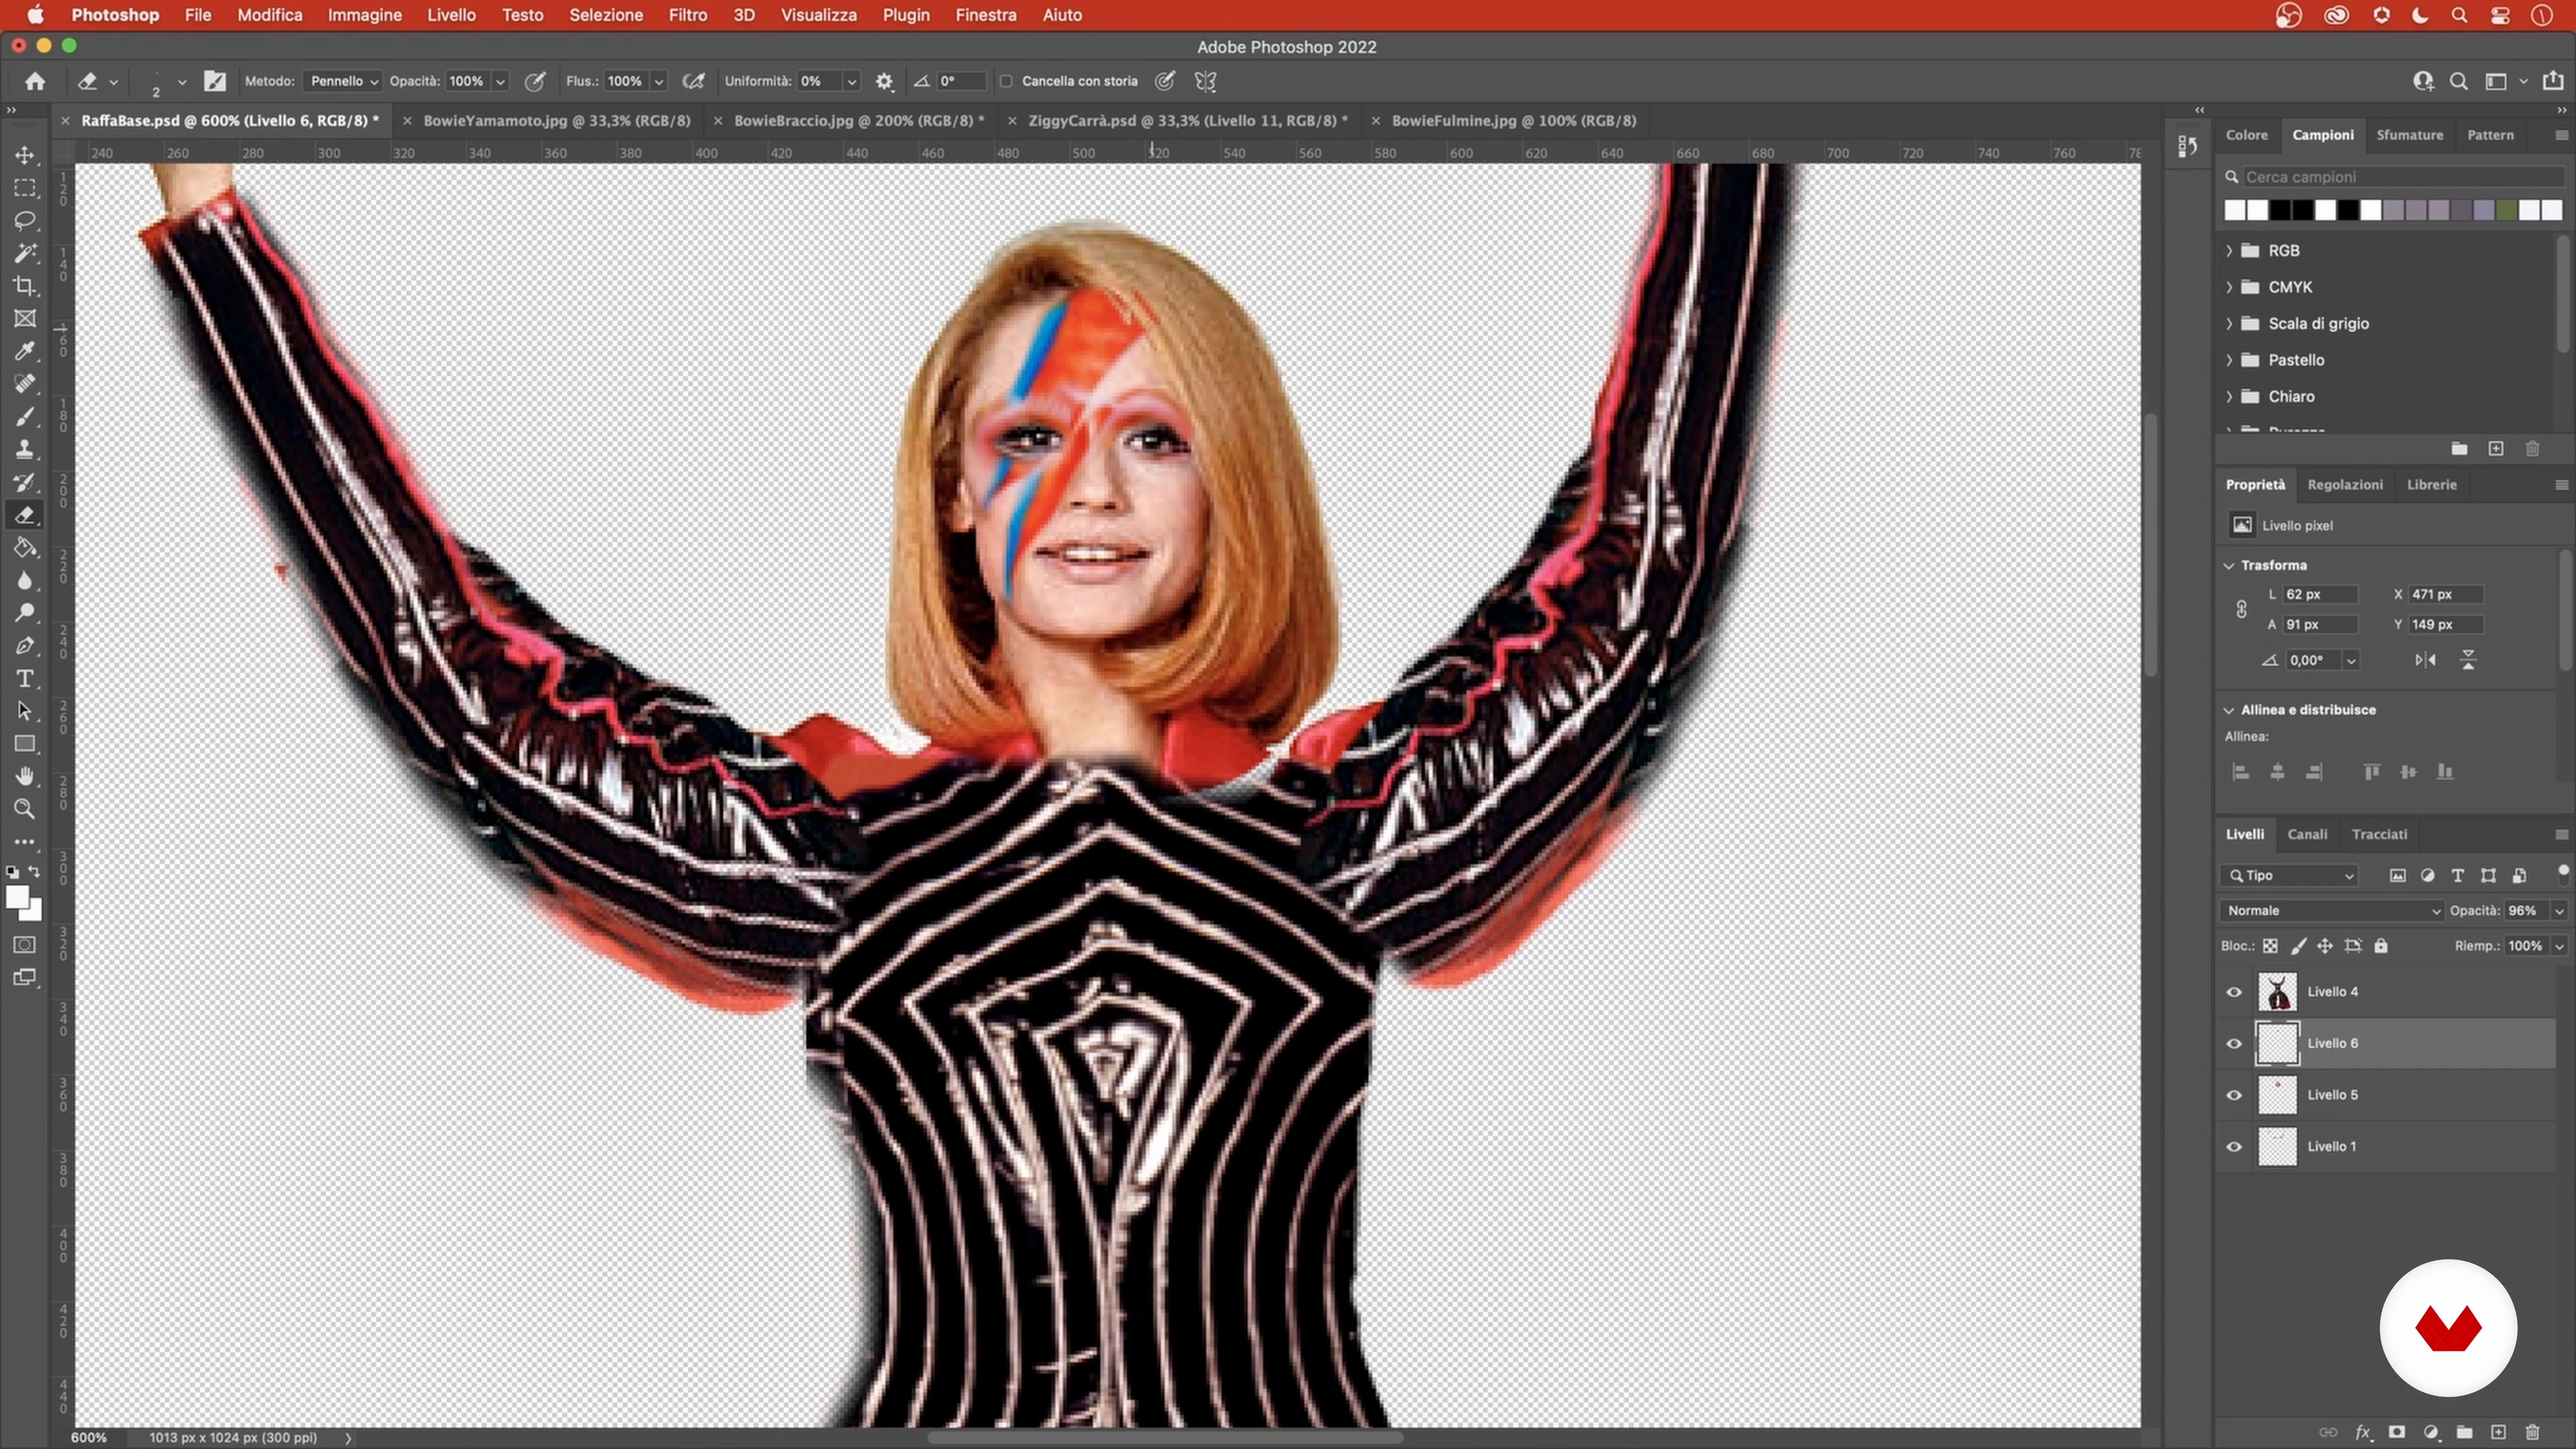The image size is (2576, 1449).
Task: Select the Blur tool
Action: (x=25, y=581)
